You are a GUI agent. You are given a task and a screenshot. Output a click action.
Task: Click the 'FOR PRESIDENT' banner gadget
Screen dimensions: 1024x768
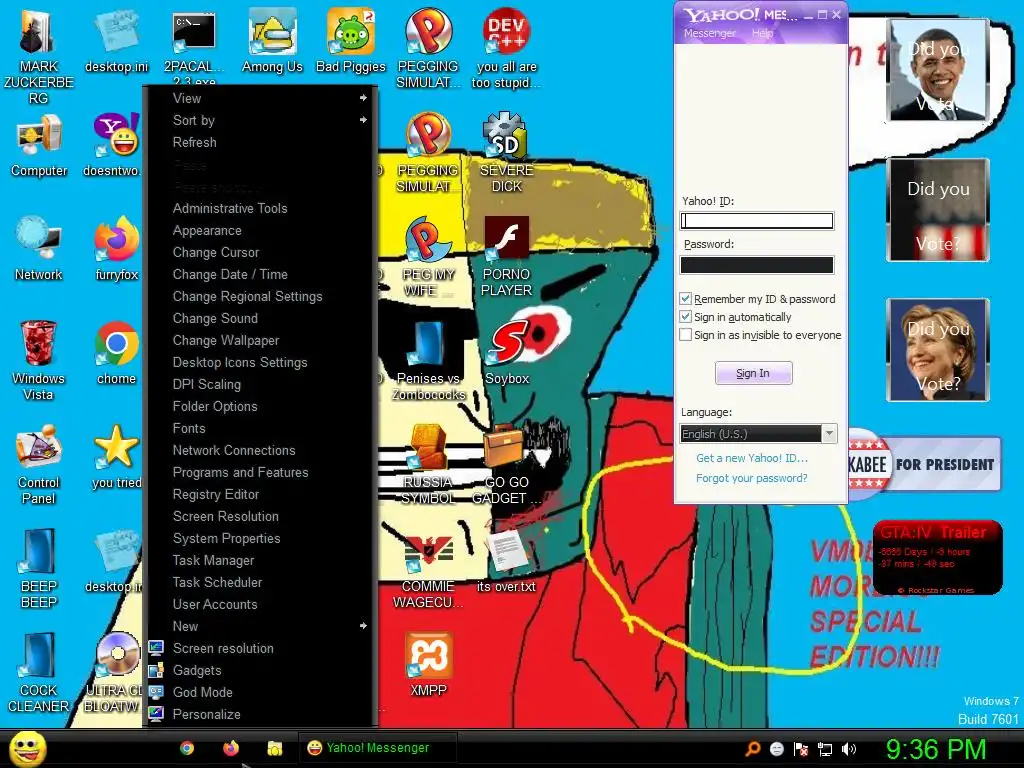(925, 464)
